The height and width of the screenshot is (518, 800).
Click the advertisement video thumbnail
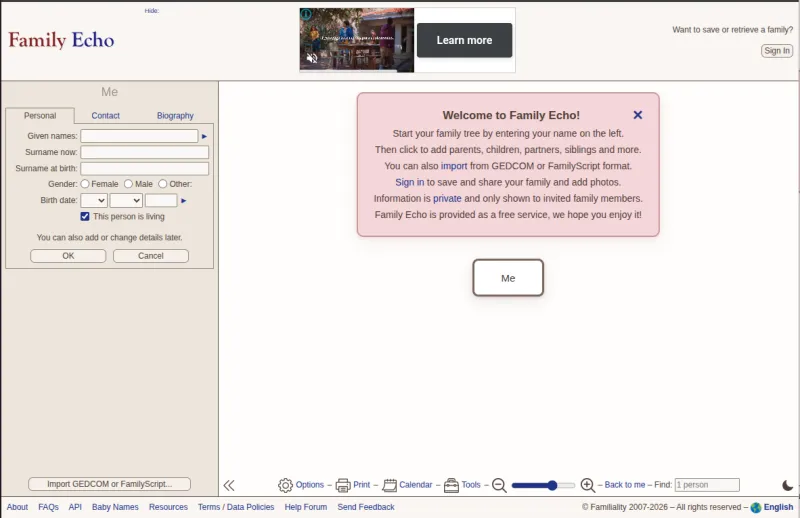357,40
